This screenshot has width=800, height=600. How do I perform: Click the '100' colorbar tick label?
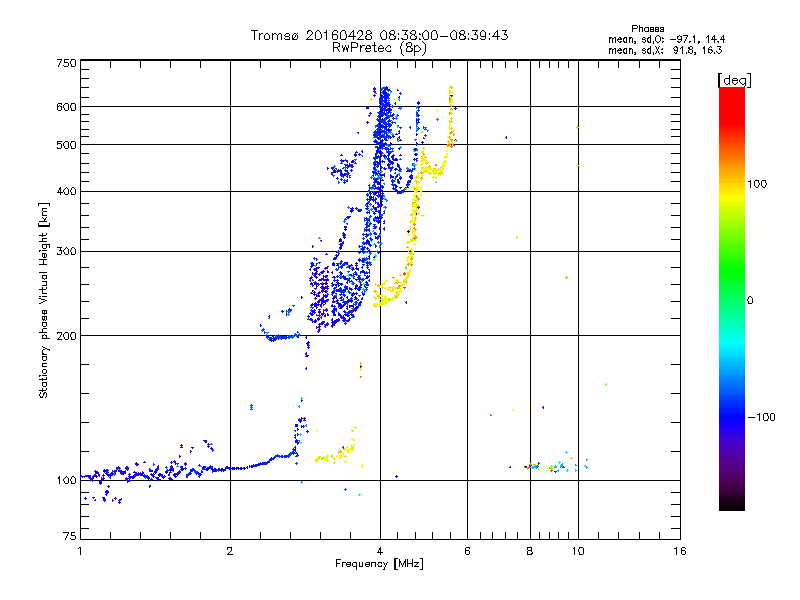pyautogui.click(x=757, y=184)
